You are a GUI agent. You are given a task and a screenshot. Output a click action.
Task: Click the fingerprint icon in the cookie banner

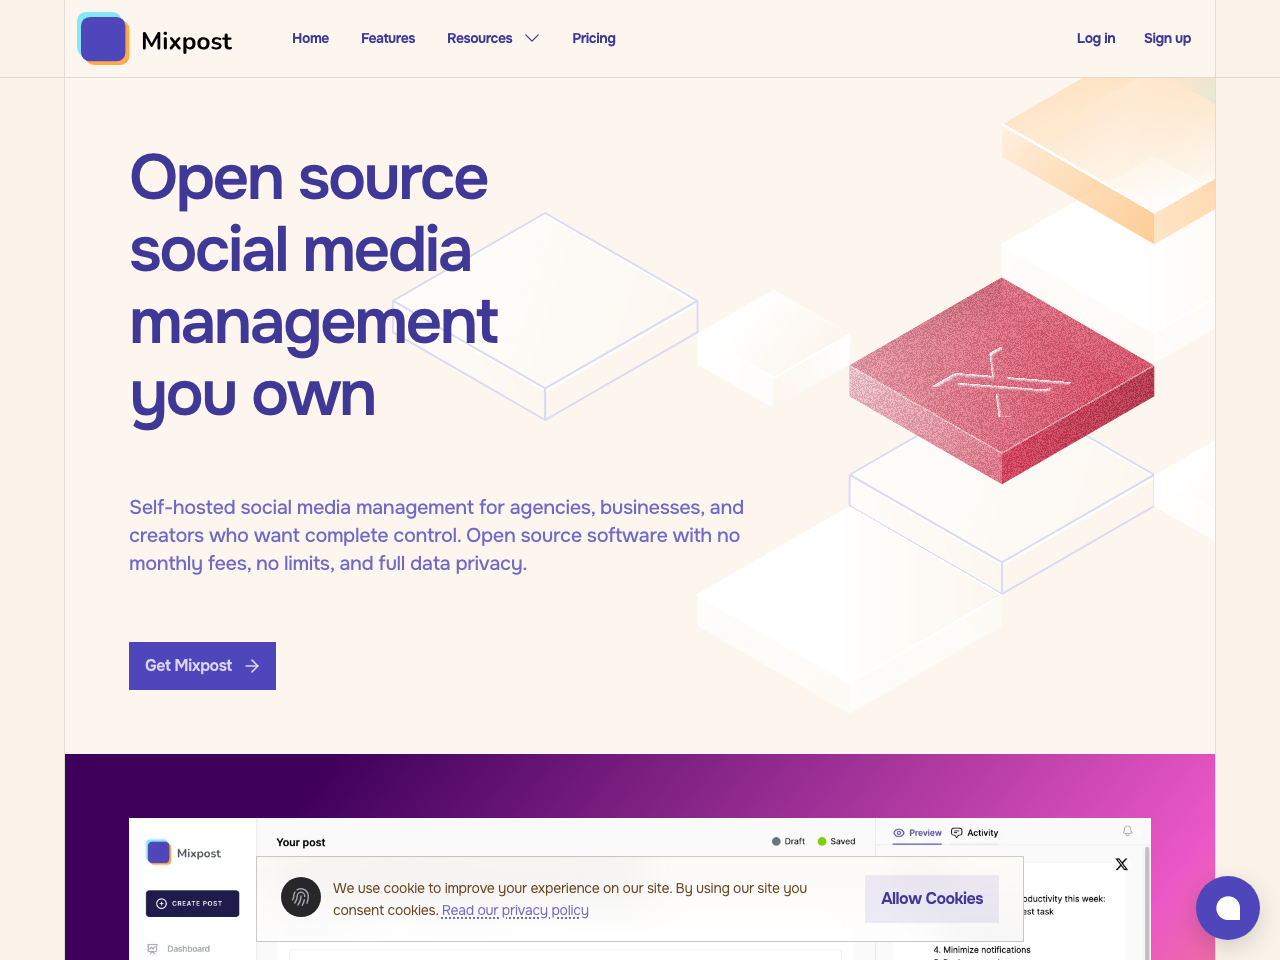click(300, 897)
